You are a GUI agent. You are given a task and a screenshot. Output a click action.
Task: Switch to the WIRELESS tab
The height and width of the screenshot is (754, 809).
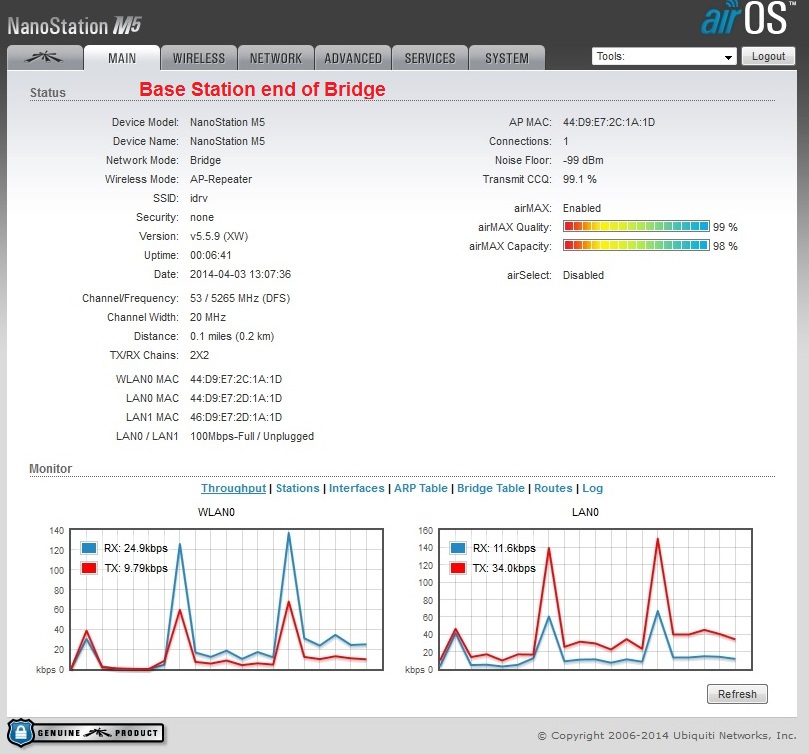198,58
